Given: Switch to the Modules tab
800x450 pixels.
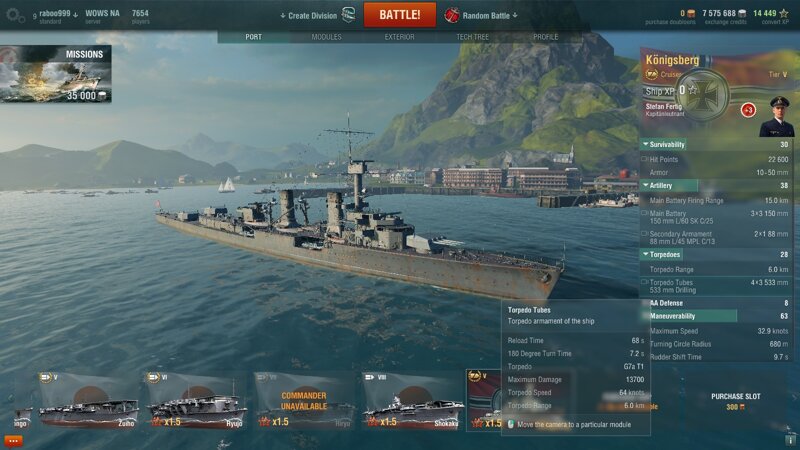Looking at the screenshot, I should (x=327, y=37).
